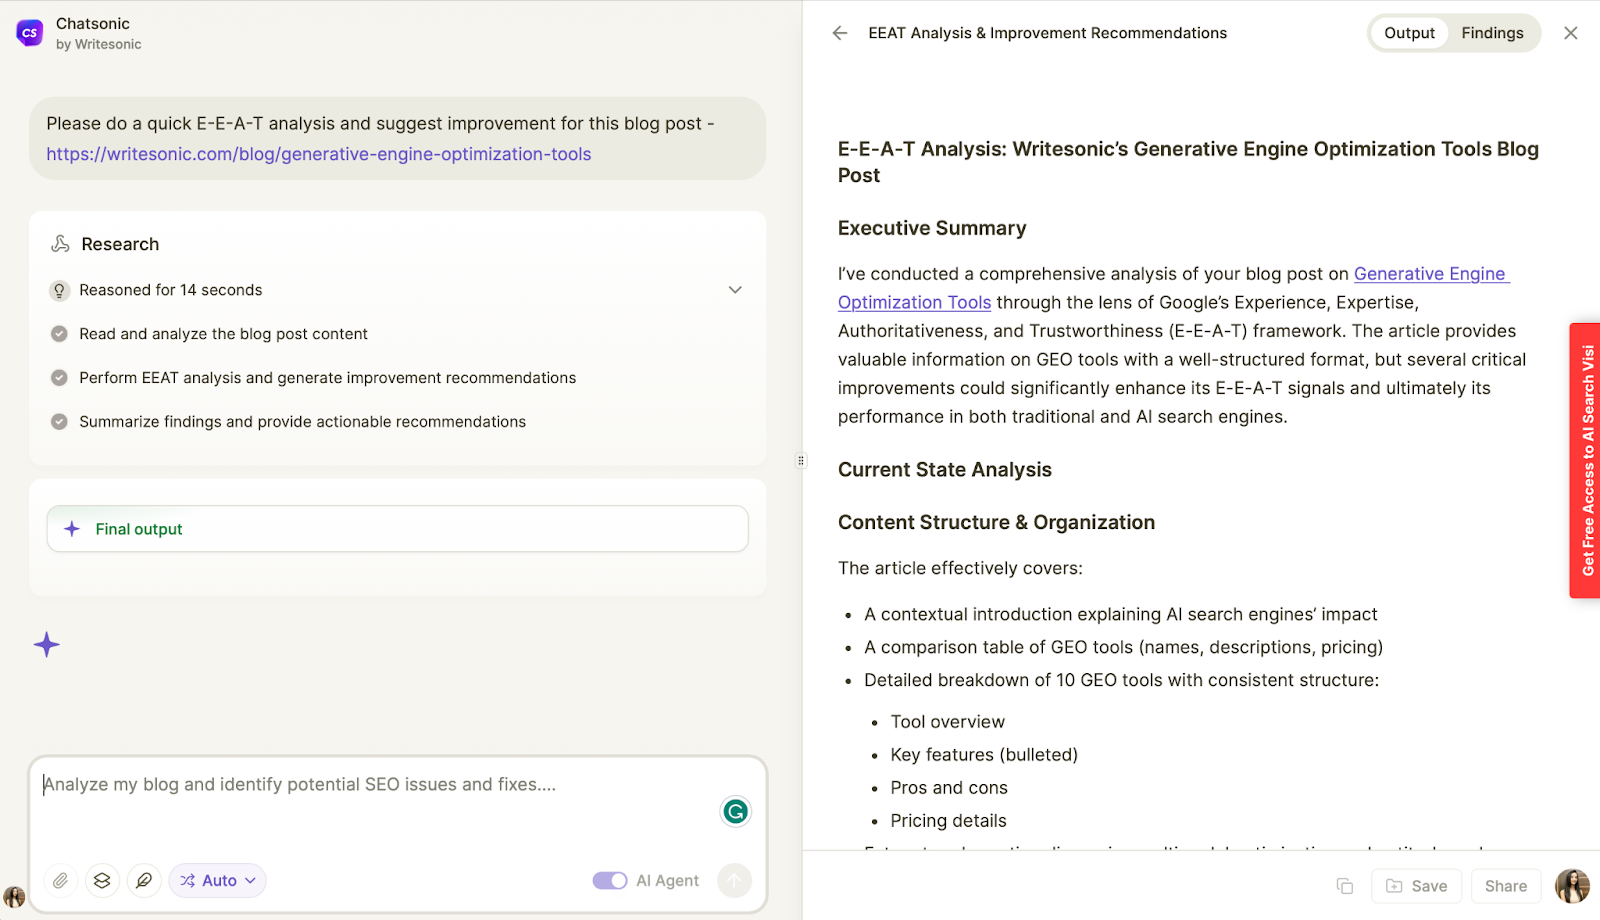
Task: Click 'Summarize findings and provide actionable recommendations' step
Action: click(x=303, y=422)
